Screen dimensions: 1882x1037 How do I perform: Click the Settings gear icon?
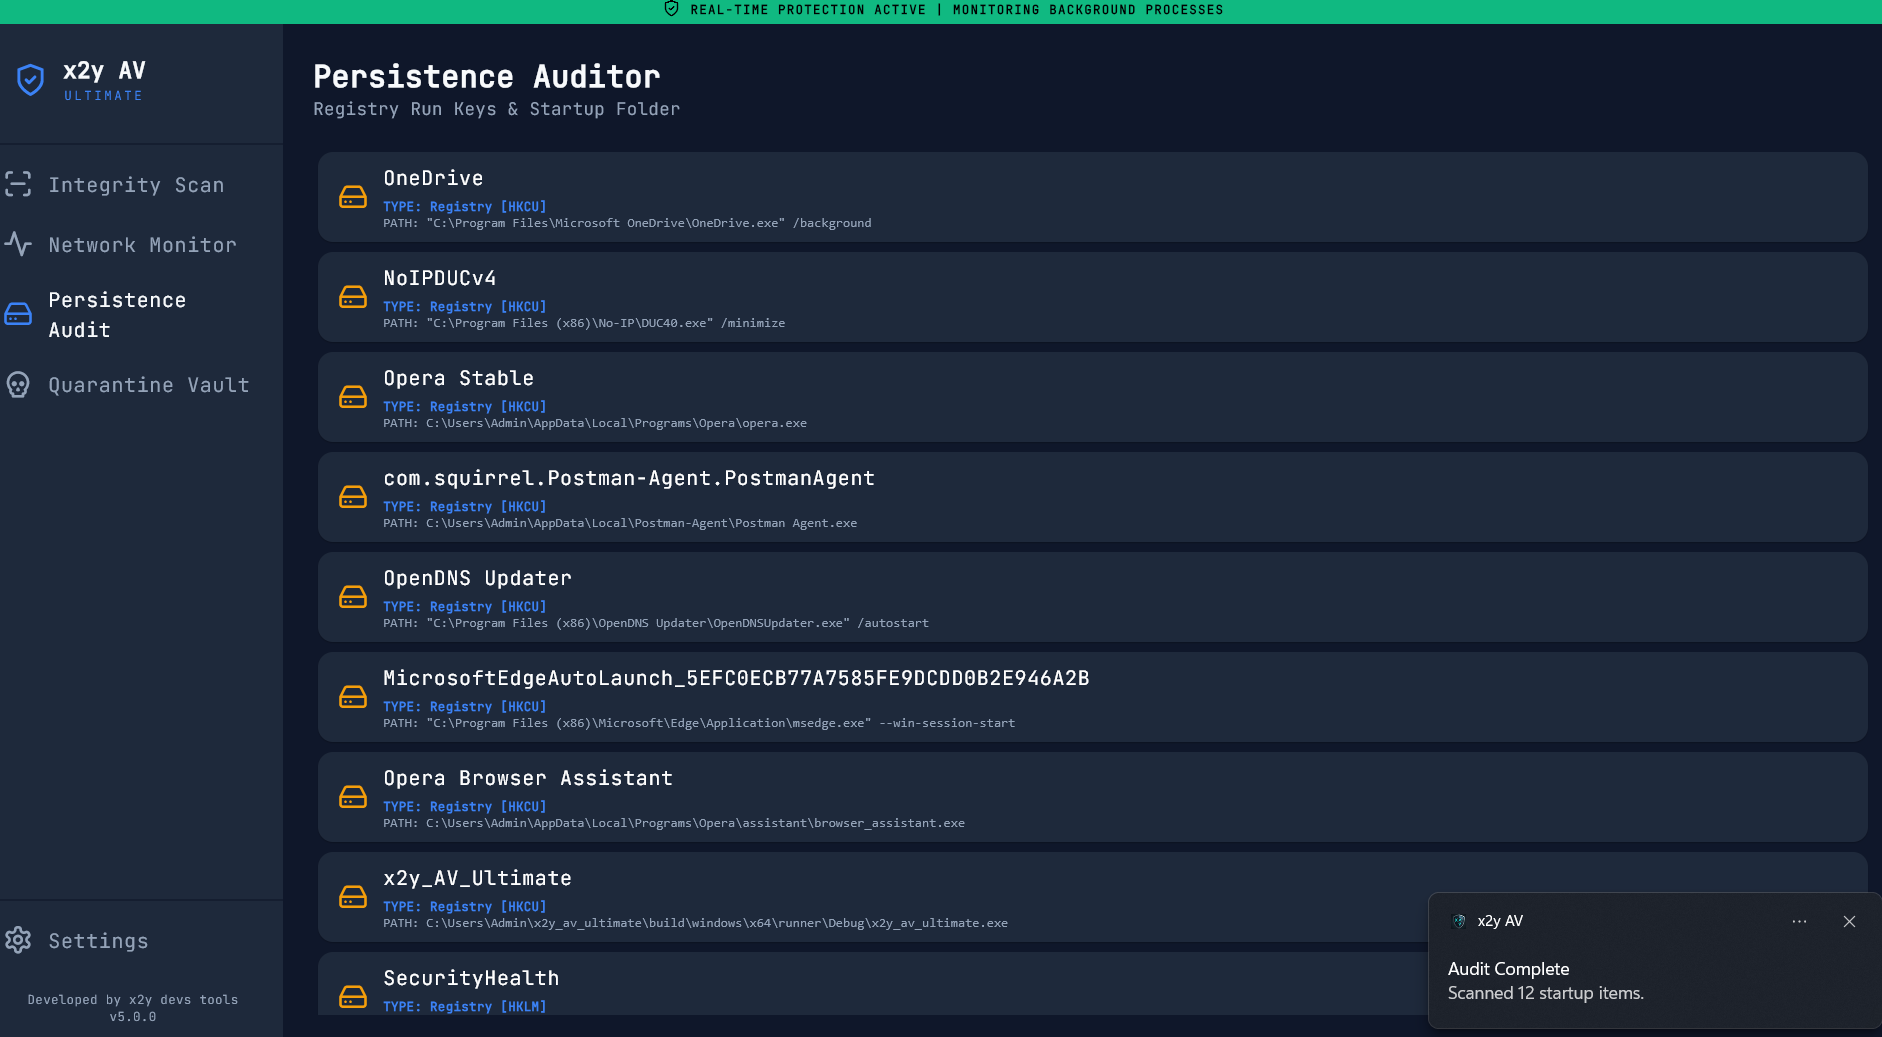point(18,940)
